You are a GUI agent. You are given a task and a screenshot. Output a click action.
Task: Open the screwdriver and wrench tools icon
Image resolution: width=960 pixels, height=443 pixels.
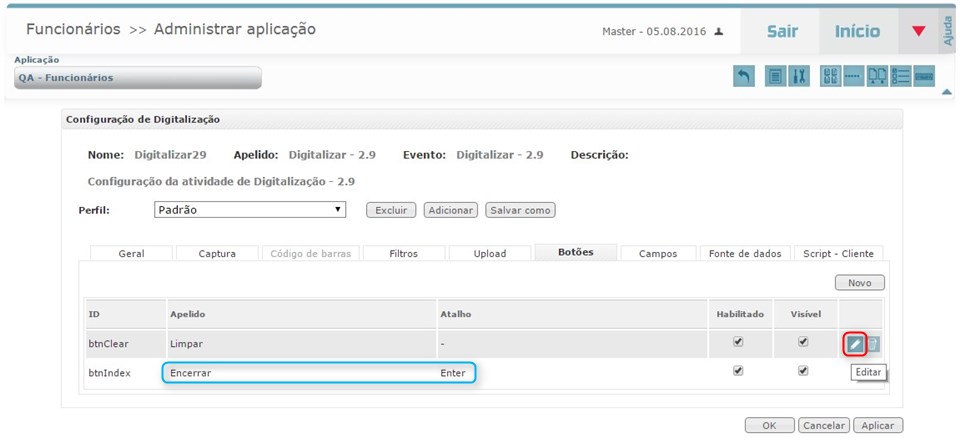pyautogui.click(x=799, y=76)
